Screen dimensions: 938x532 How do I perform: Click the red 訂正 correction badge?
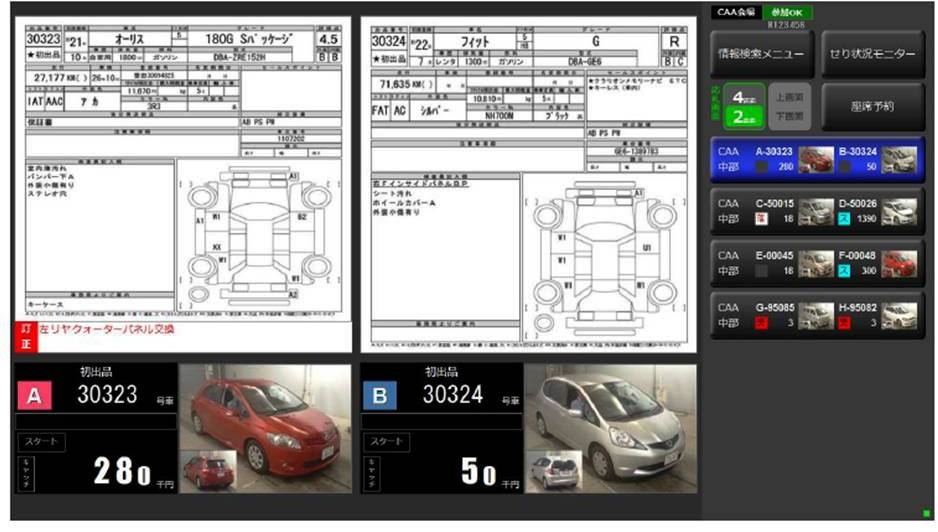(x=26, y=337)
